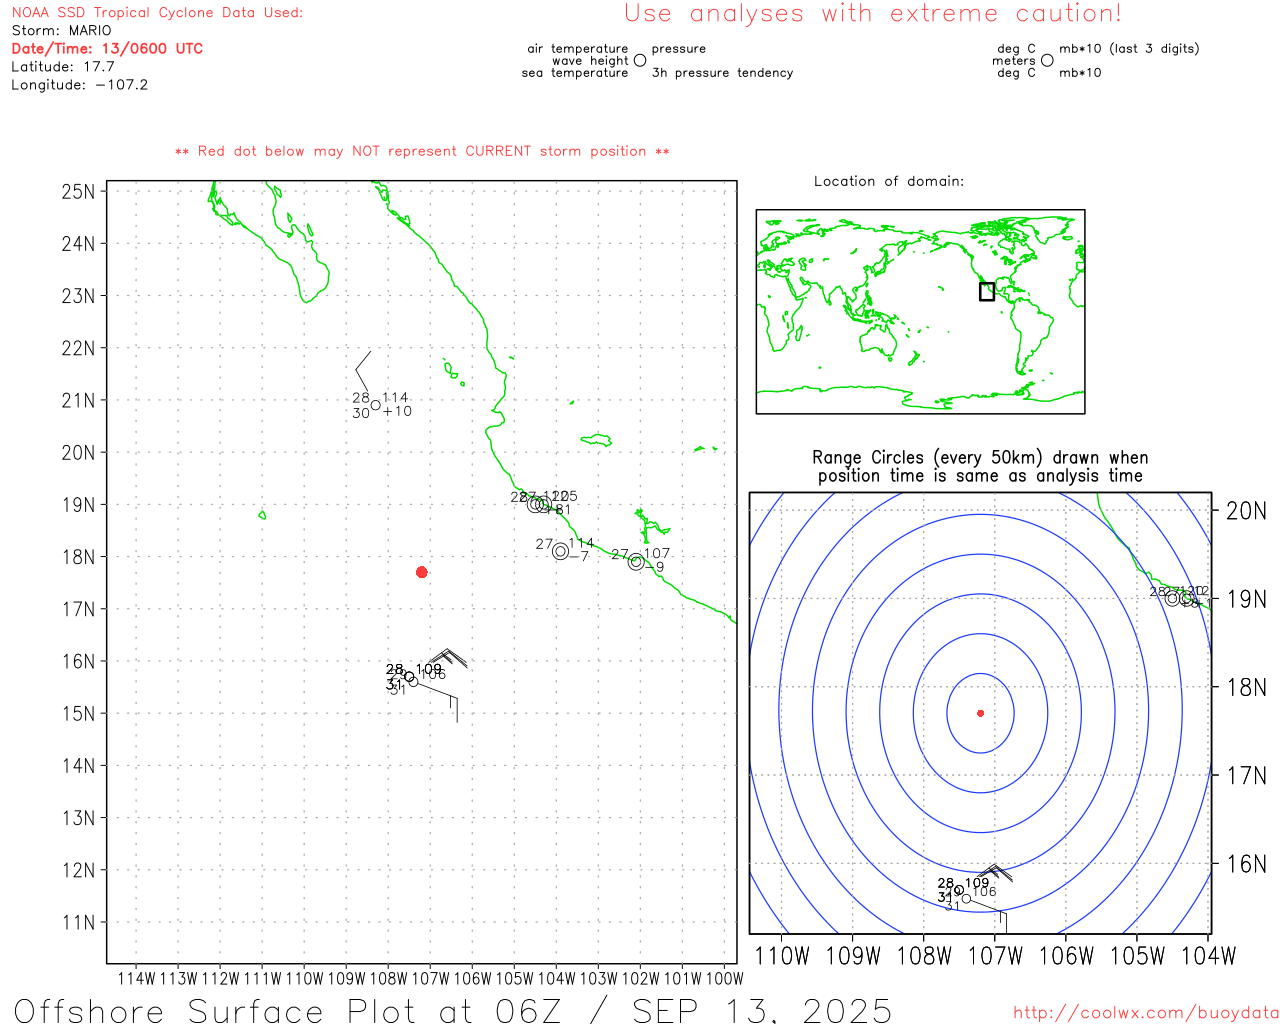
Task: Click the world locator map thumbnail
Action: [920, 311]
